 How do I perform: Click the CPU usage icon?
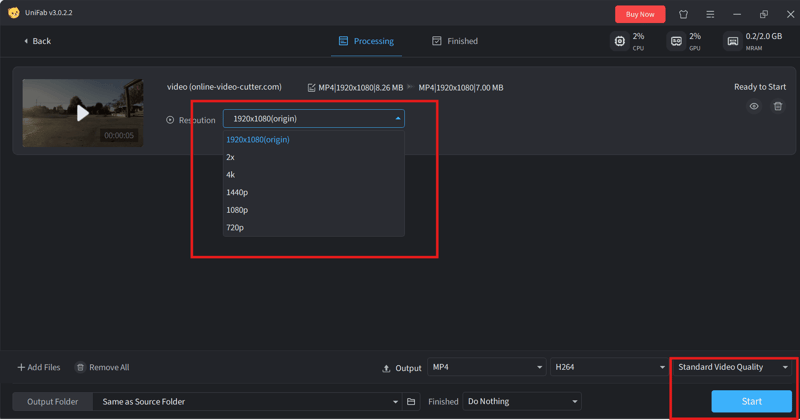point(620,41)
